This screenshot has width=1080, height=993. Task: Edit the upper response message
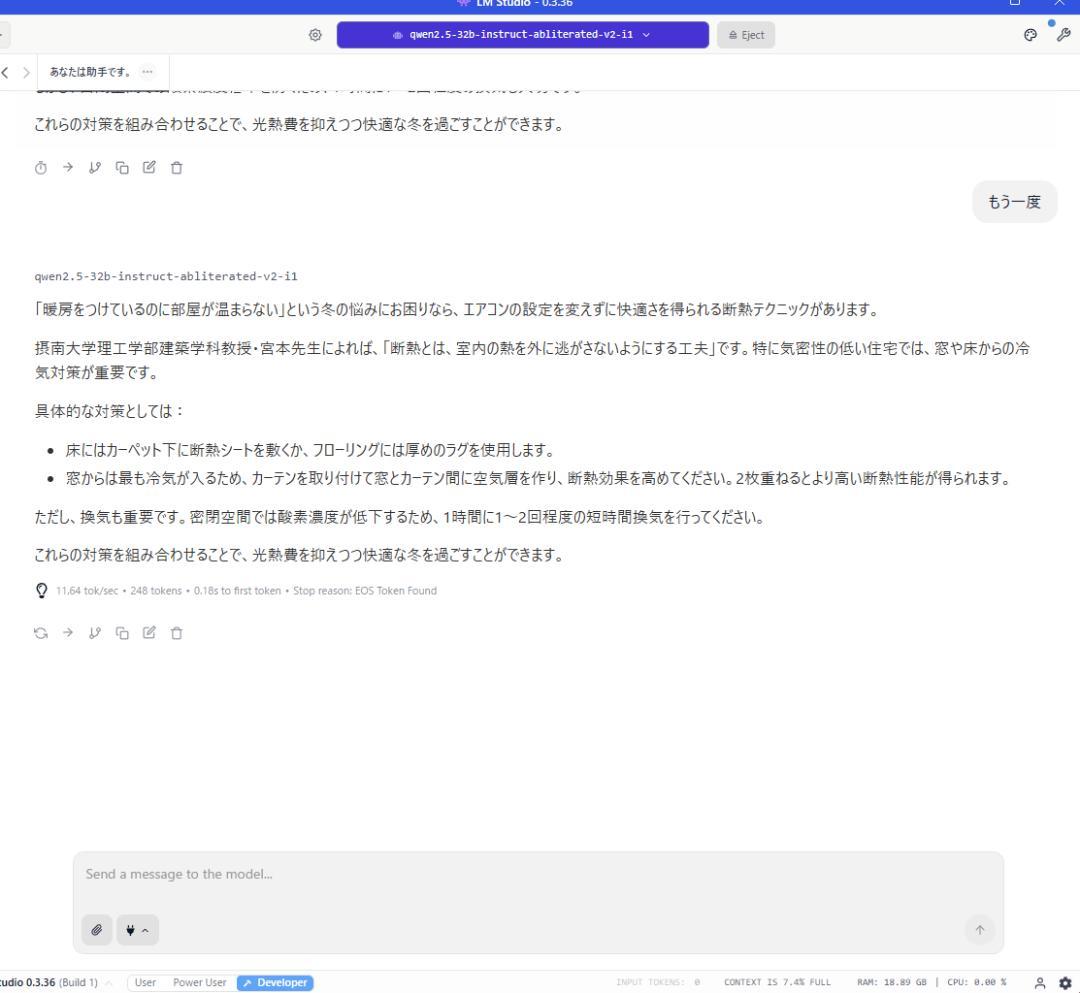[x=149, y=167]
